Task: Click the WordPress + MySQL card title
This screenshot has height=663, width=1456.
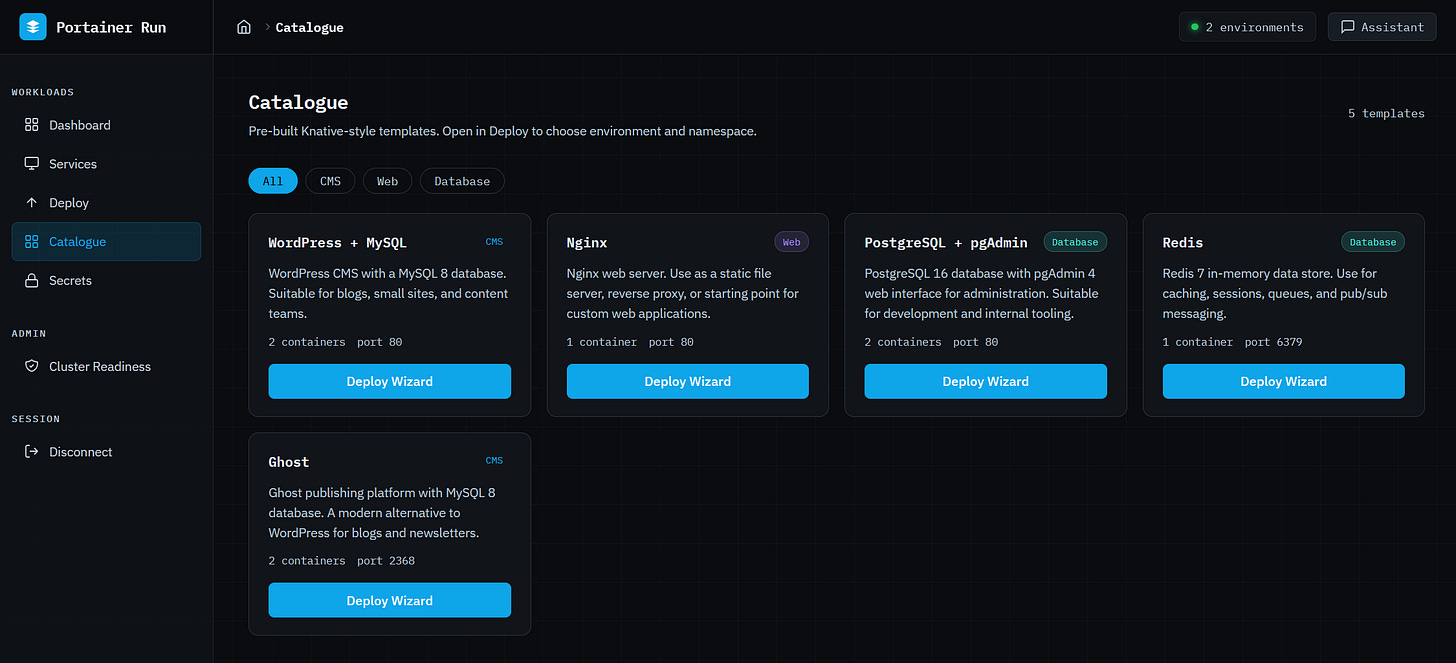Action: (x=338, y=243)
